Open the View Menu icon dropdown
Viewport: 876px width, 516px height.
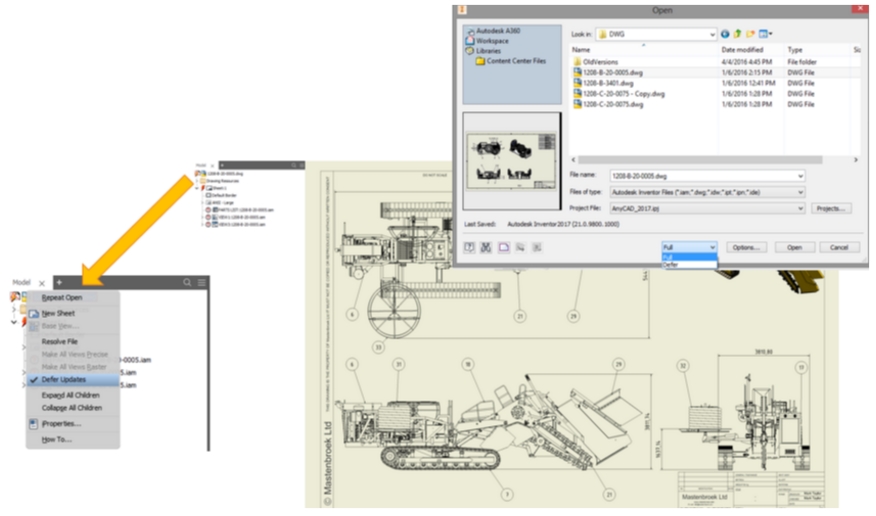point(765,34)
